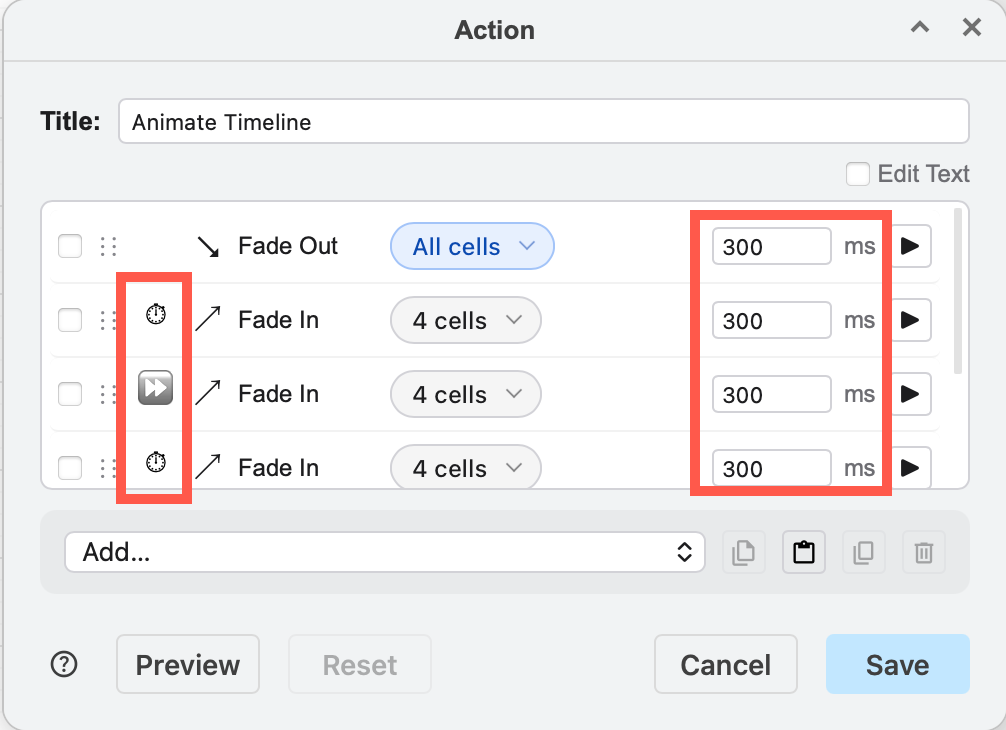The height and width of the screenshot is (730, 1006).
Task: Close the Action dialog
Action: (972, 28)
